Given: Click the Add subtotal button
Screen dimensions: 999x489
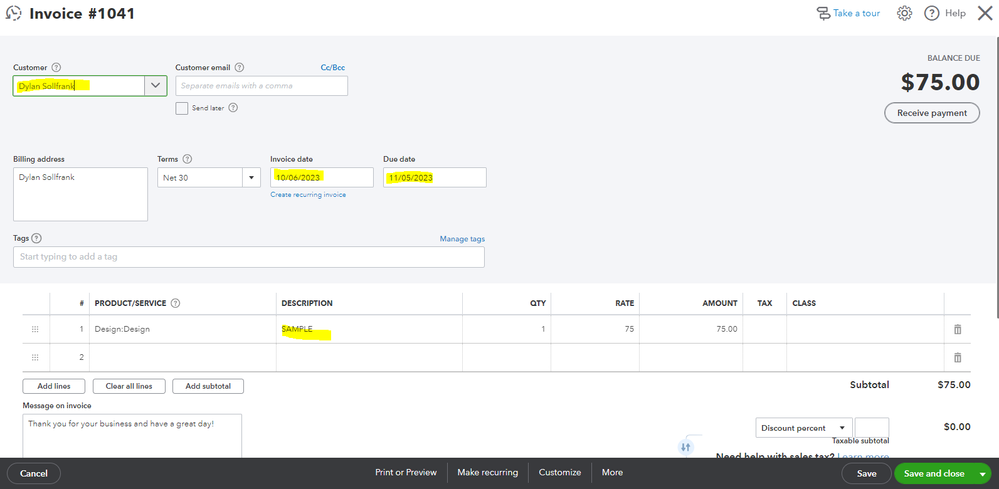Looking at the screenshot, I should [207, 386].
